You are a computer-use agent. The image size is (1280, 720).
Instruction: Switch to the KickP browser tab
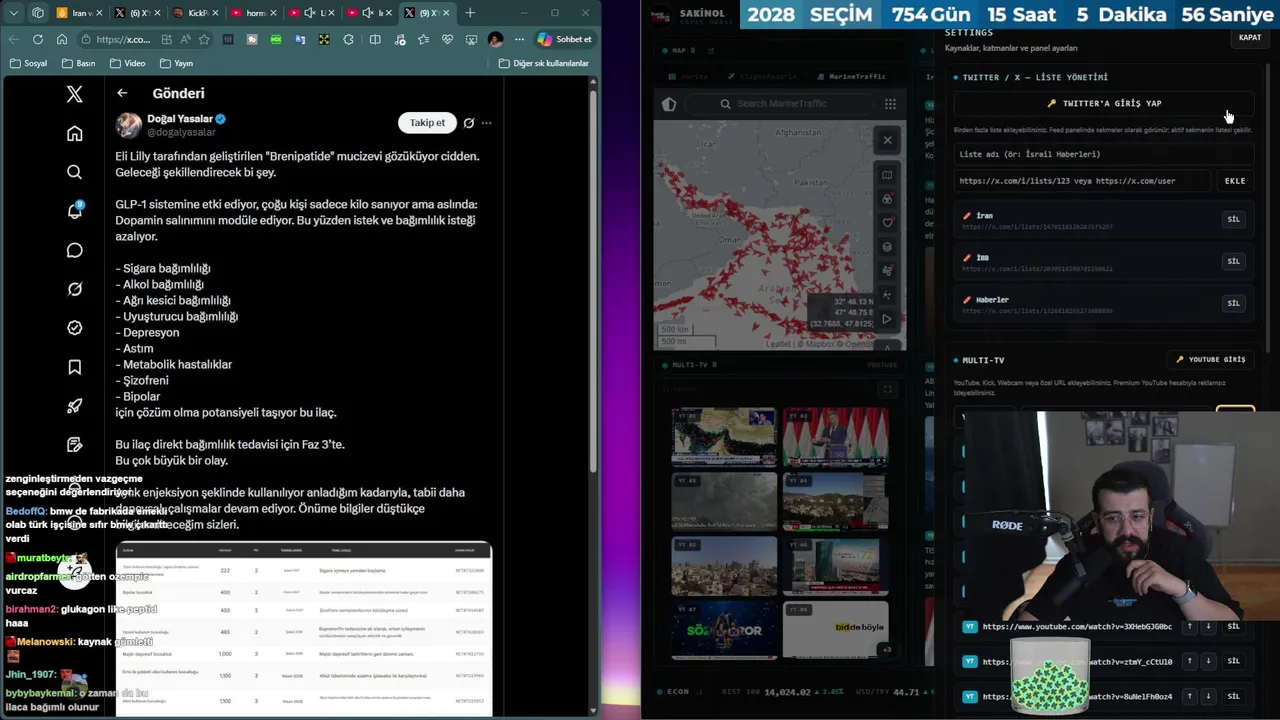pos(195,13)
